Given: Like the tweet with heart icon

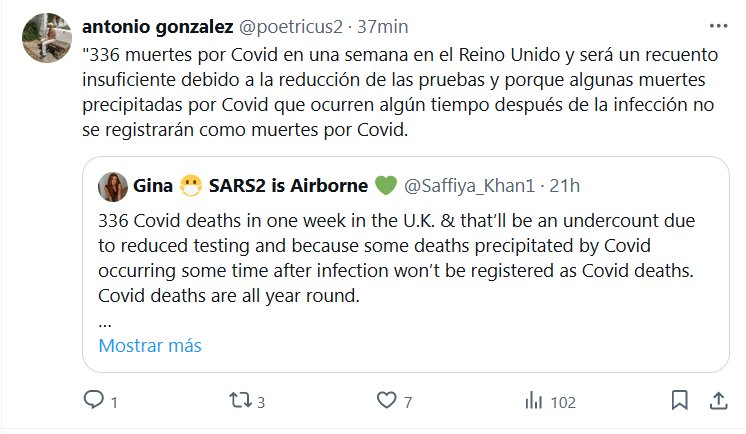Looking at the screenshot, I should point(387,401).
